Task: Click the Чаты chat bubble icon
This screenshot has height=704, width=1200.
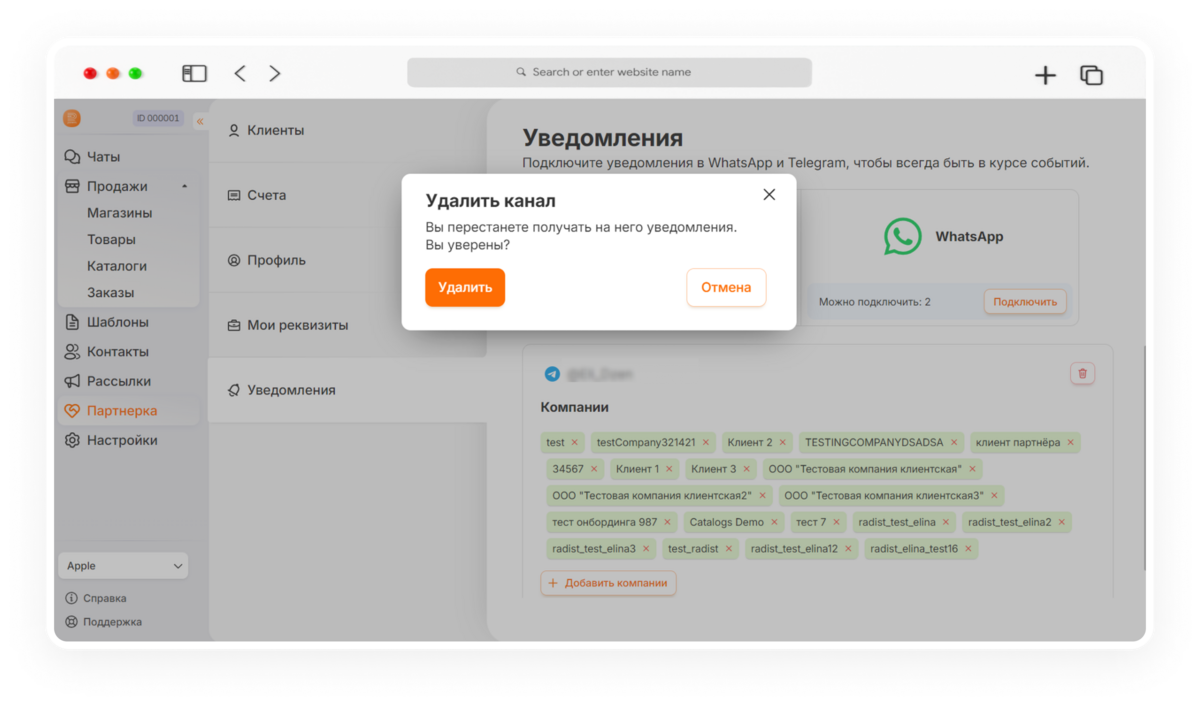Action: [x=72, y=157]
